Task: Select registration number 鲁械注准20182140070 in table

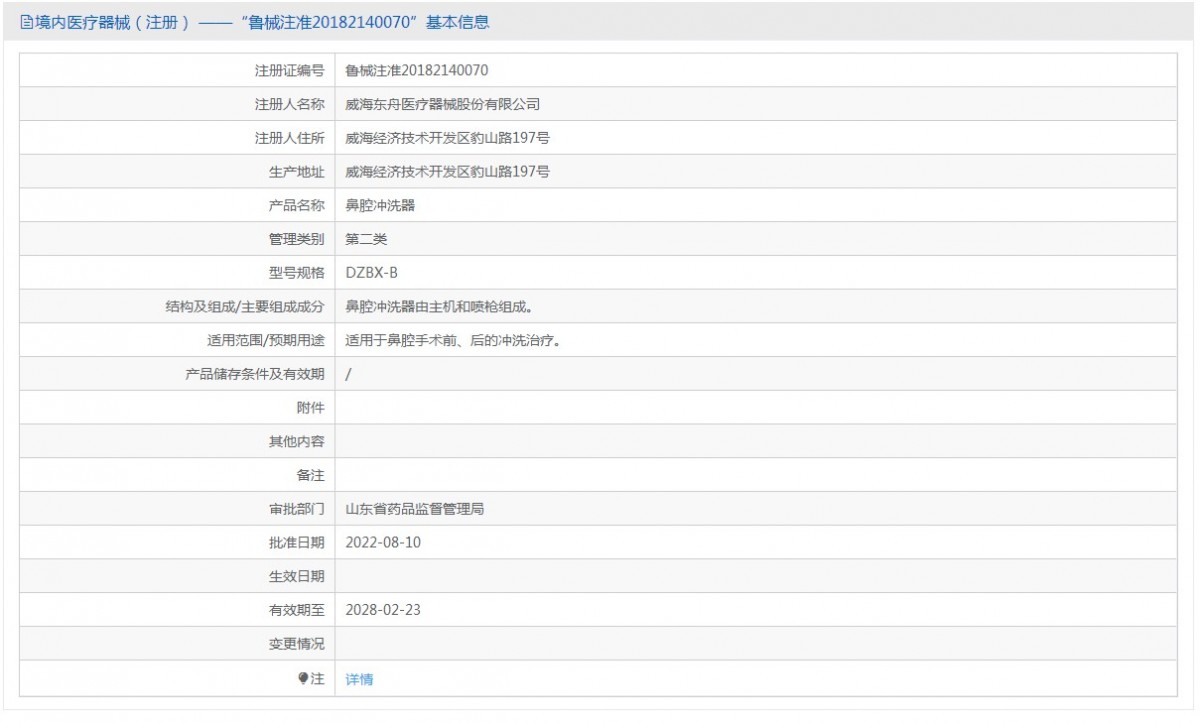Action: [x=417, y=70]
